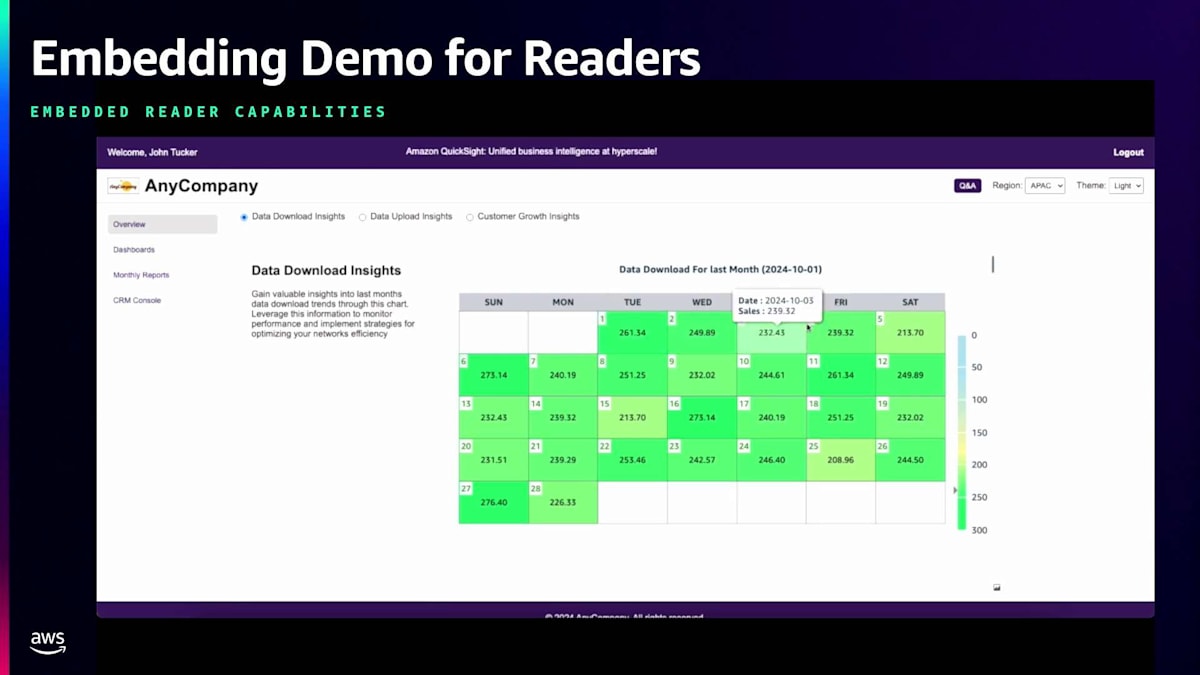
Task: Click the day 6 cell showing 273.14
Action: pyautogui.click(x=493, y=375)
